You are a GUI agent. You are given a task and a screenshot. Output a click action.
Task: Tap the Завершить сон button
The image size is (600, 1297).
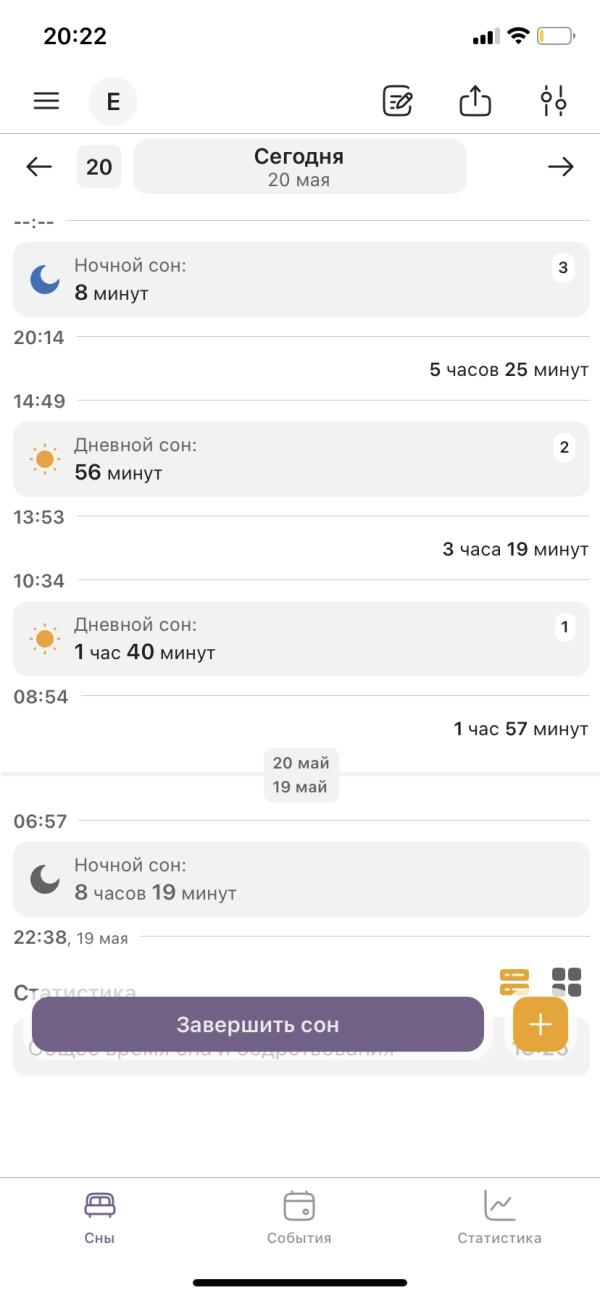point(258,1024)
